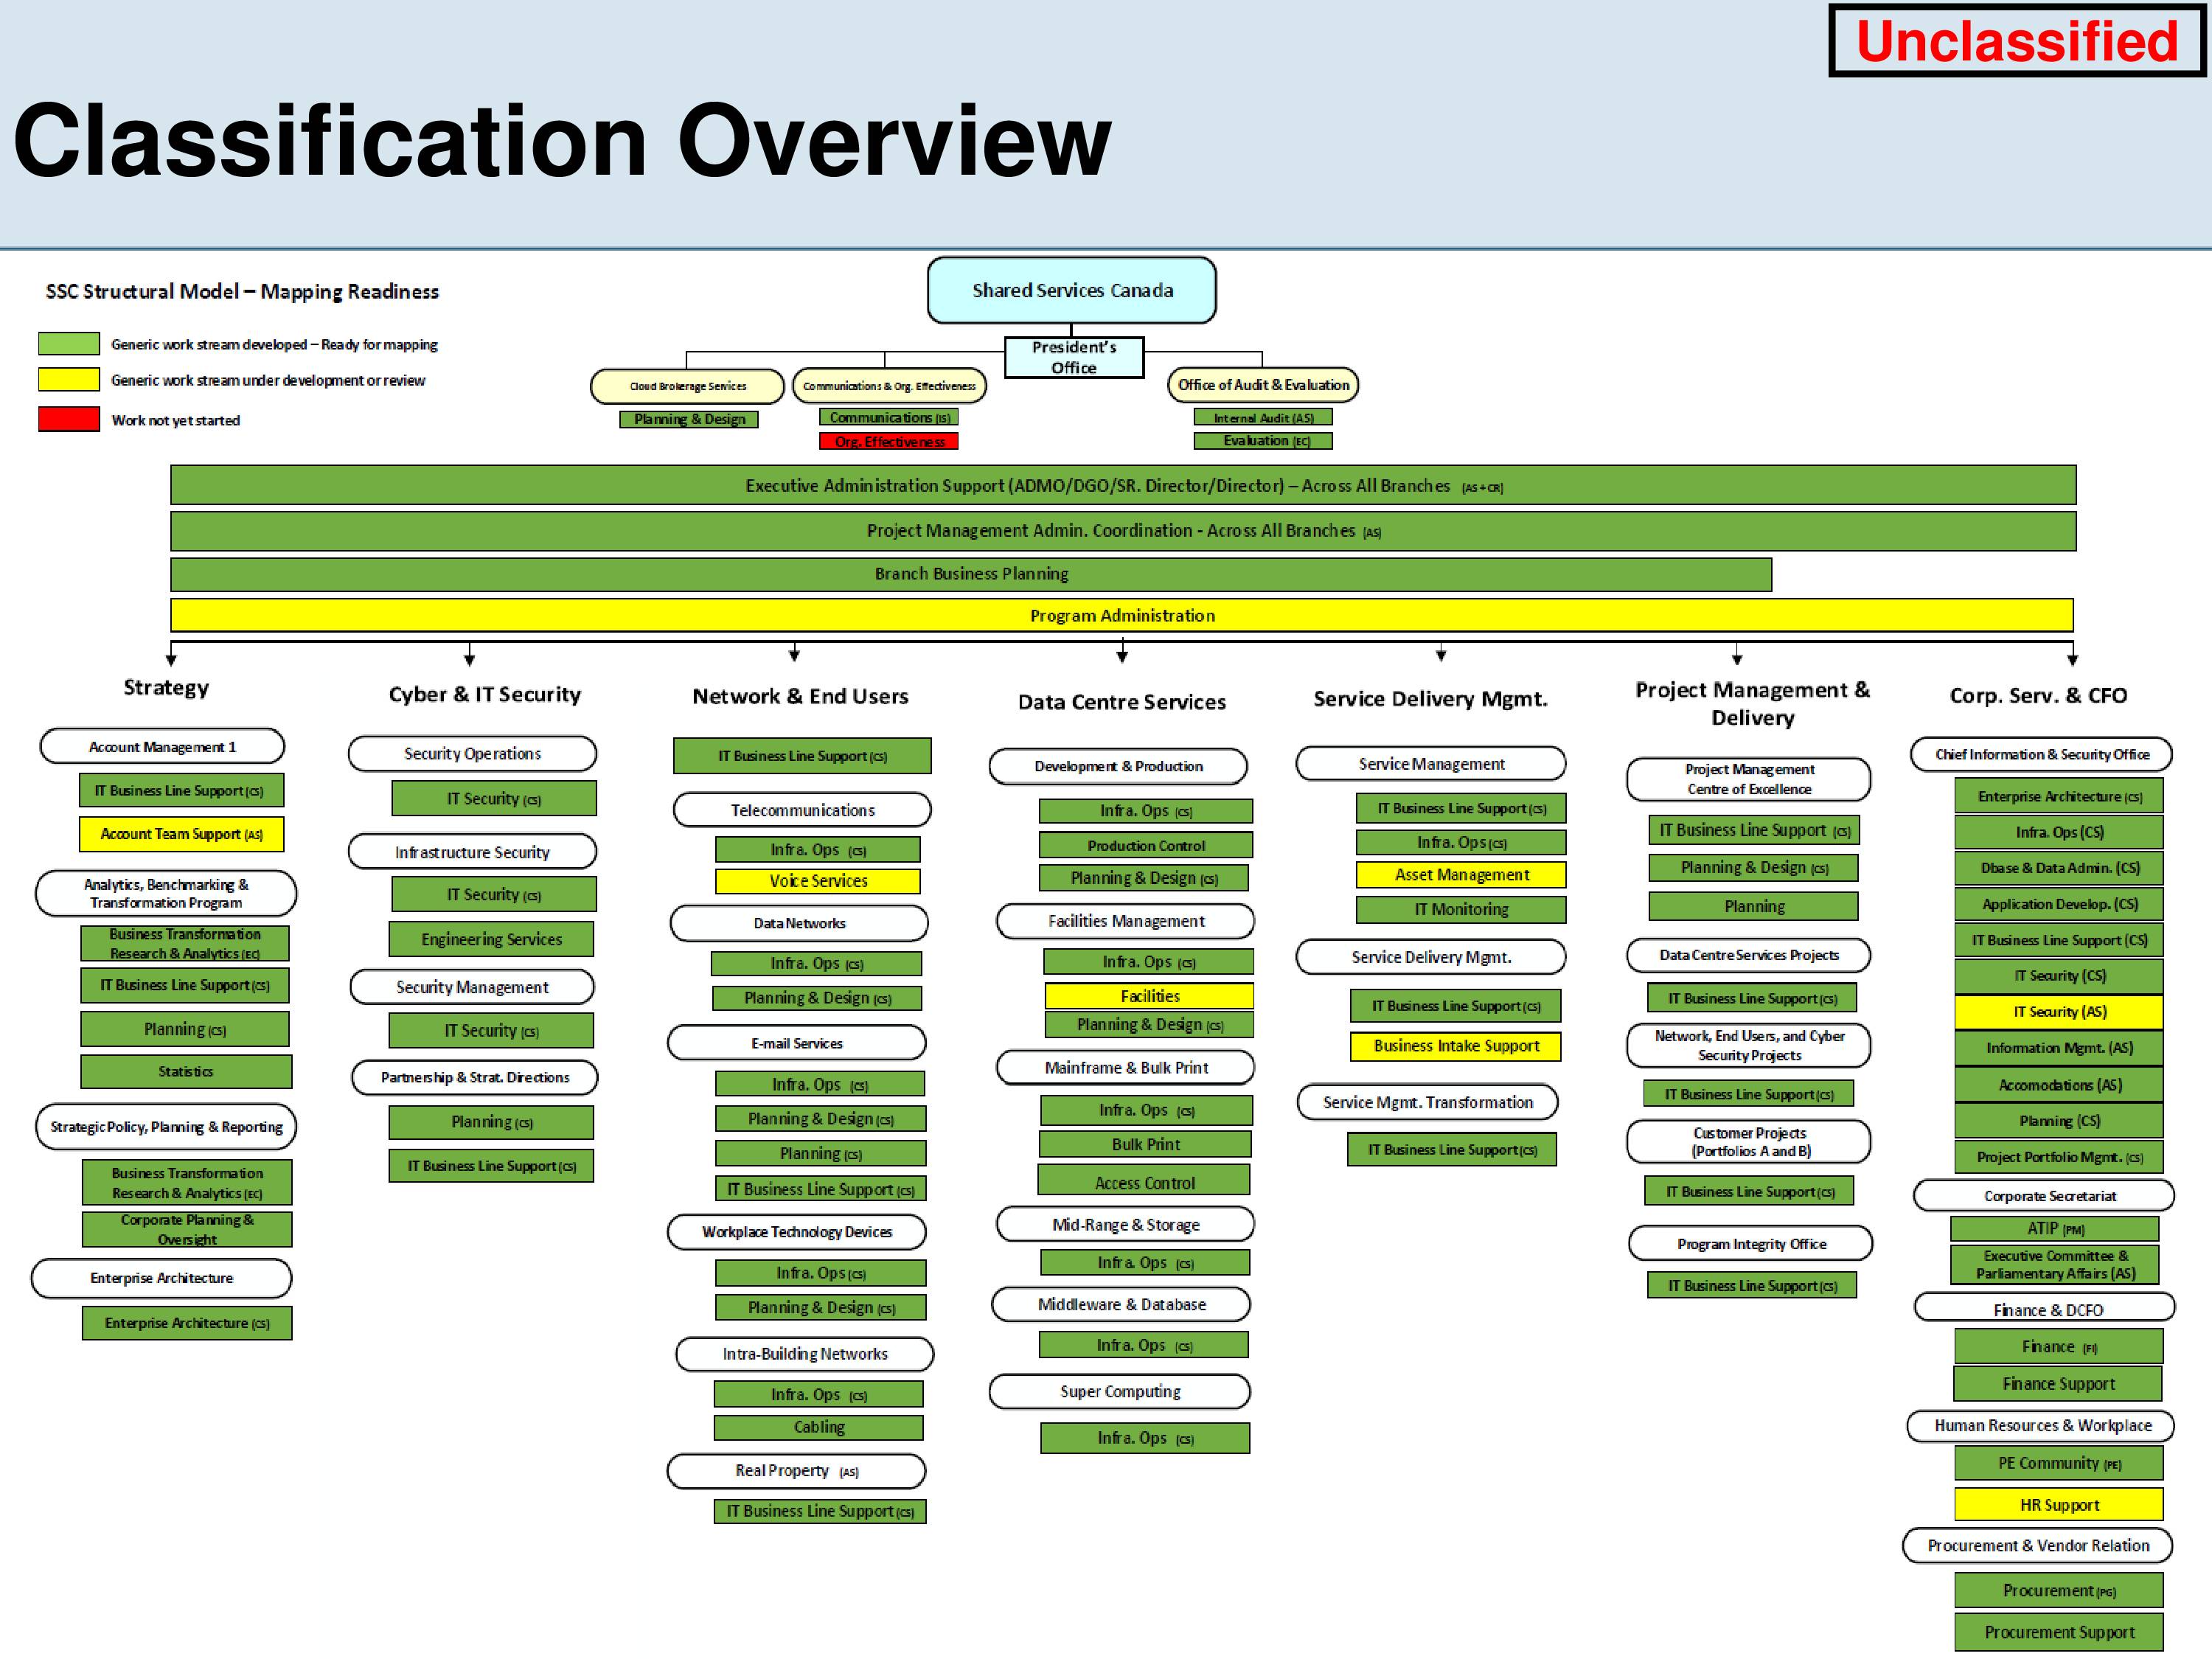Select 'Procurement & Vendor Relation' oval

click(x=2038, y=1546)
